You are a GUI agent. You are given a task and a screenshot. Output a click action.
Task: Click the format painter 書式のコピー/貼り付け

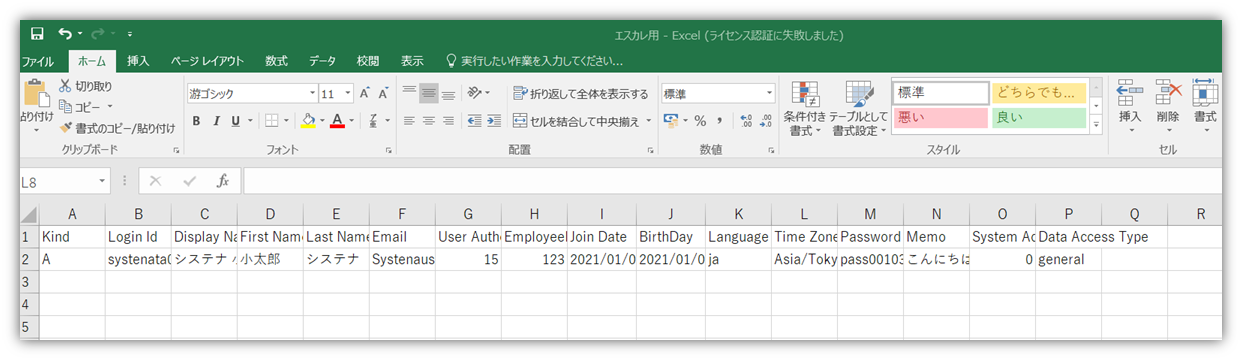[x=117, y=127]
